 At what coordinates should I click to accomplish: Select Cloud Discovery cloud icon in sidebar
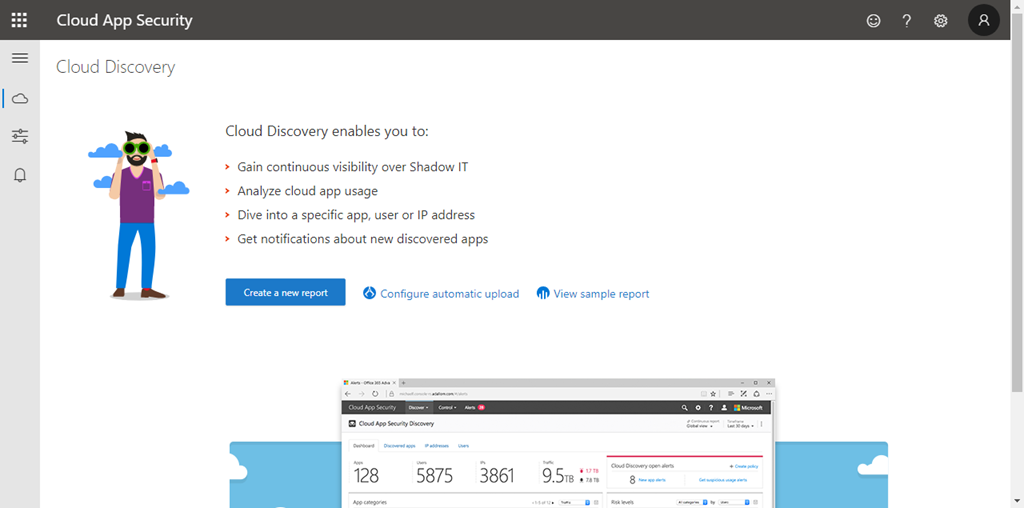click(20, 98)
